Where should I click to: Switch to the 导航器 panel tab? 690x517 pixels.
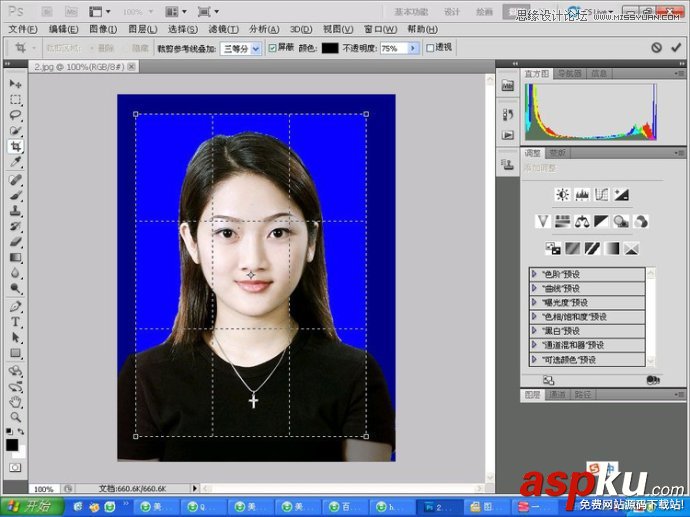point(569,74)
